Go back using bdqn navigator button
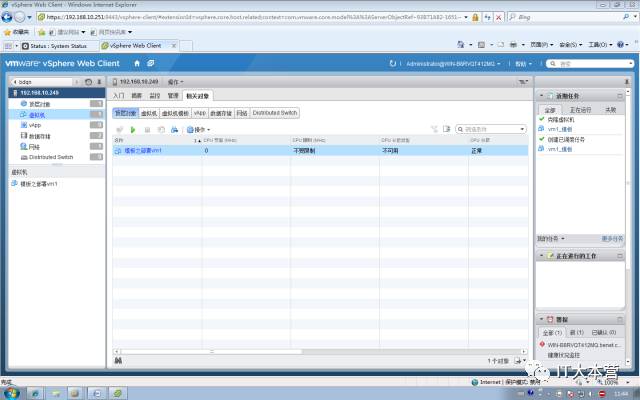 (42, 82)
